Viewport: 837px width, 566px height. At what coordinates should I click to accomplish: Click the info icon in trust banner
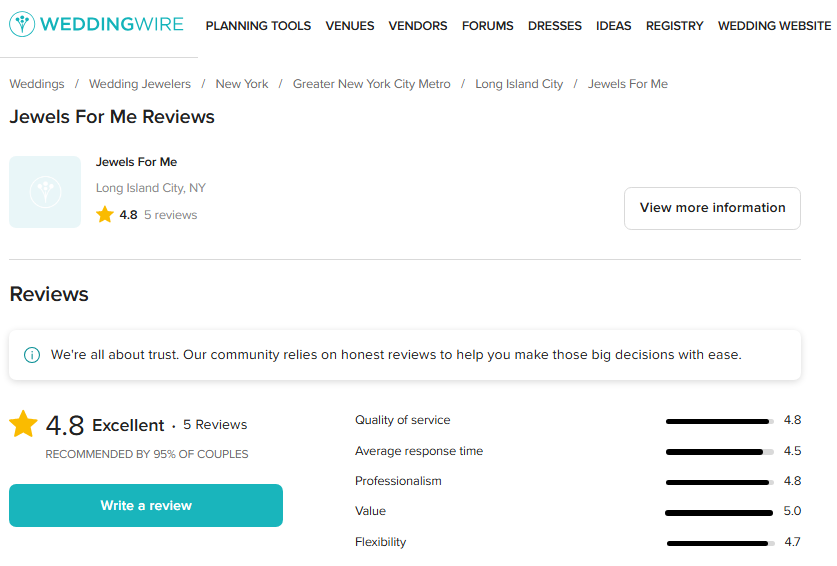[32, 355]
